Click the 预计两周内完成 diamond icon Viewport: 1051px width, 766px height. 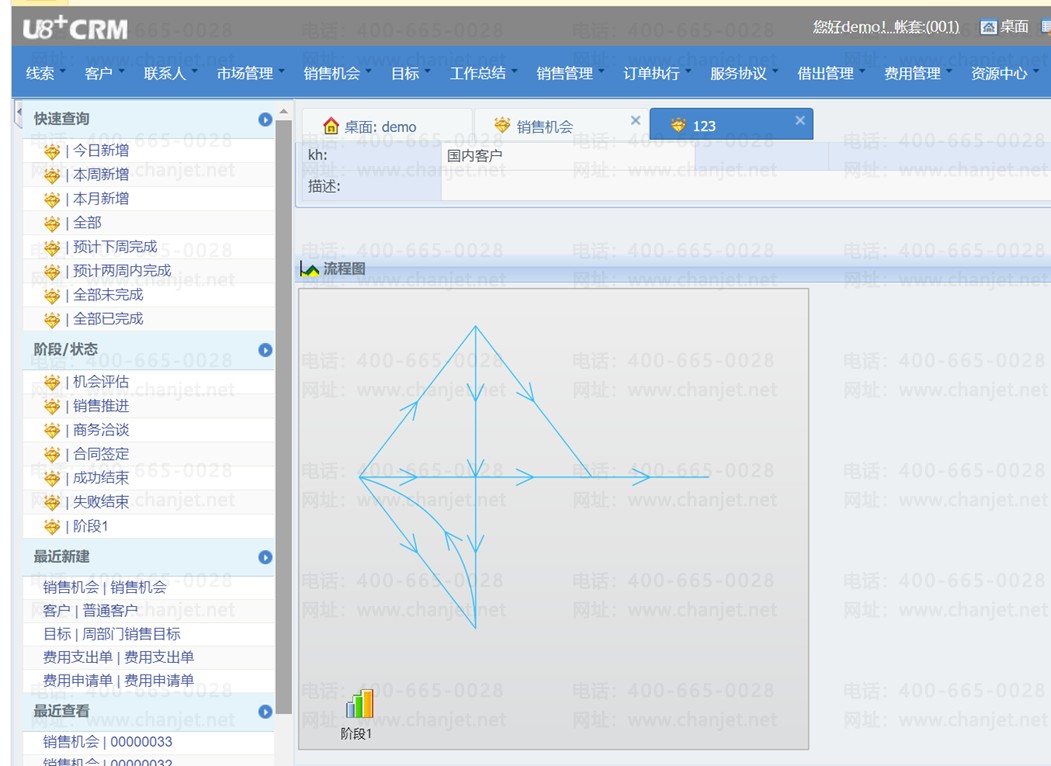coord(52,272)
